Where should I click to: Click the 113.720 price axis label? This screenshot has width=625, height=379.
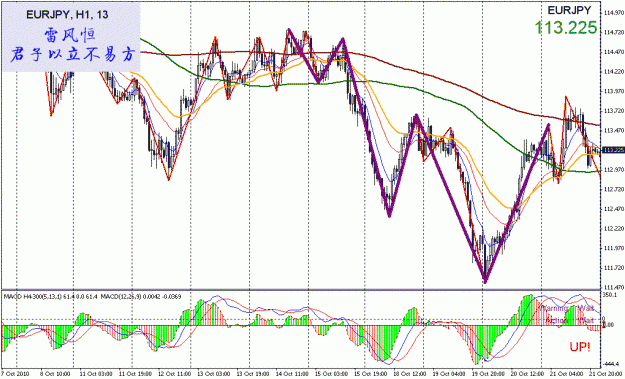(x=614, y=111)
